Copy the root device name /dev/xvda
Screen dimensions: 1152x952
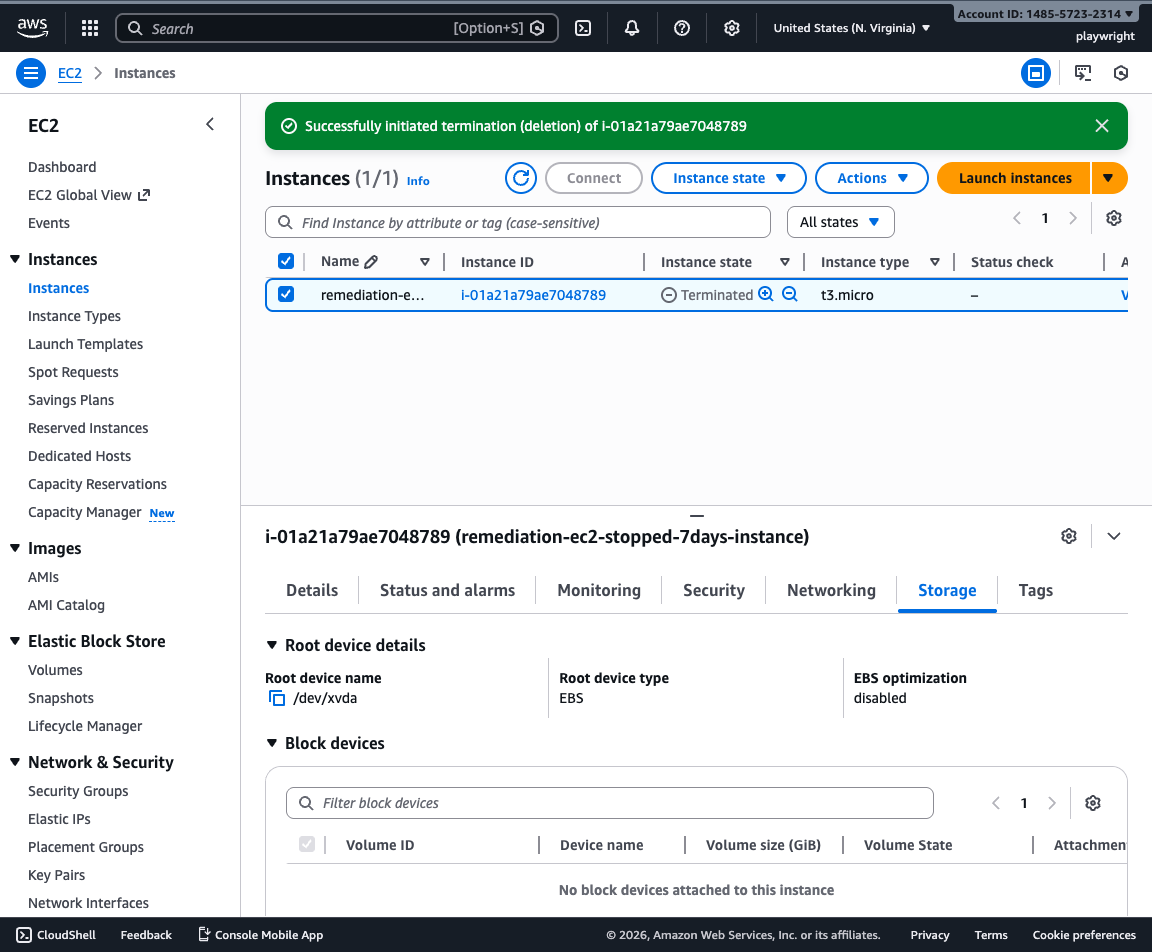[277, 698]
